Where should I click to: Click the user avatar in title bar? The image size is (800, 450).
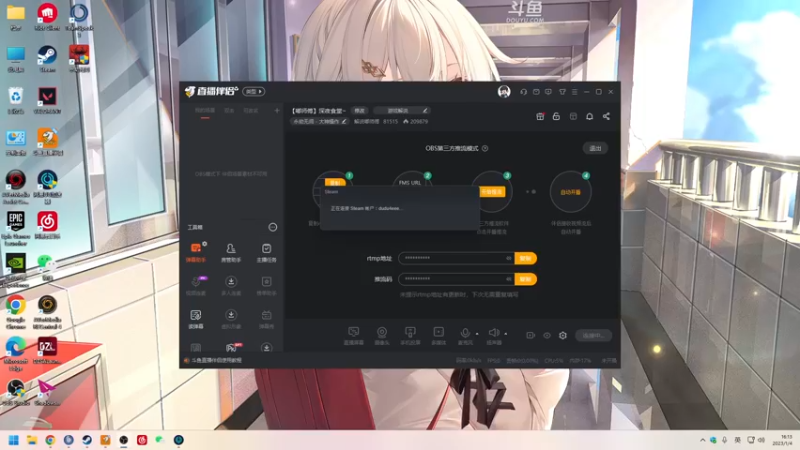tap(504, 92)
